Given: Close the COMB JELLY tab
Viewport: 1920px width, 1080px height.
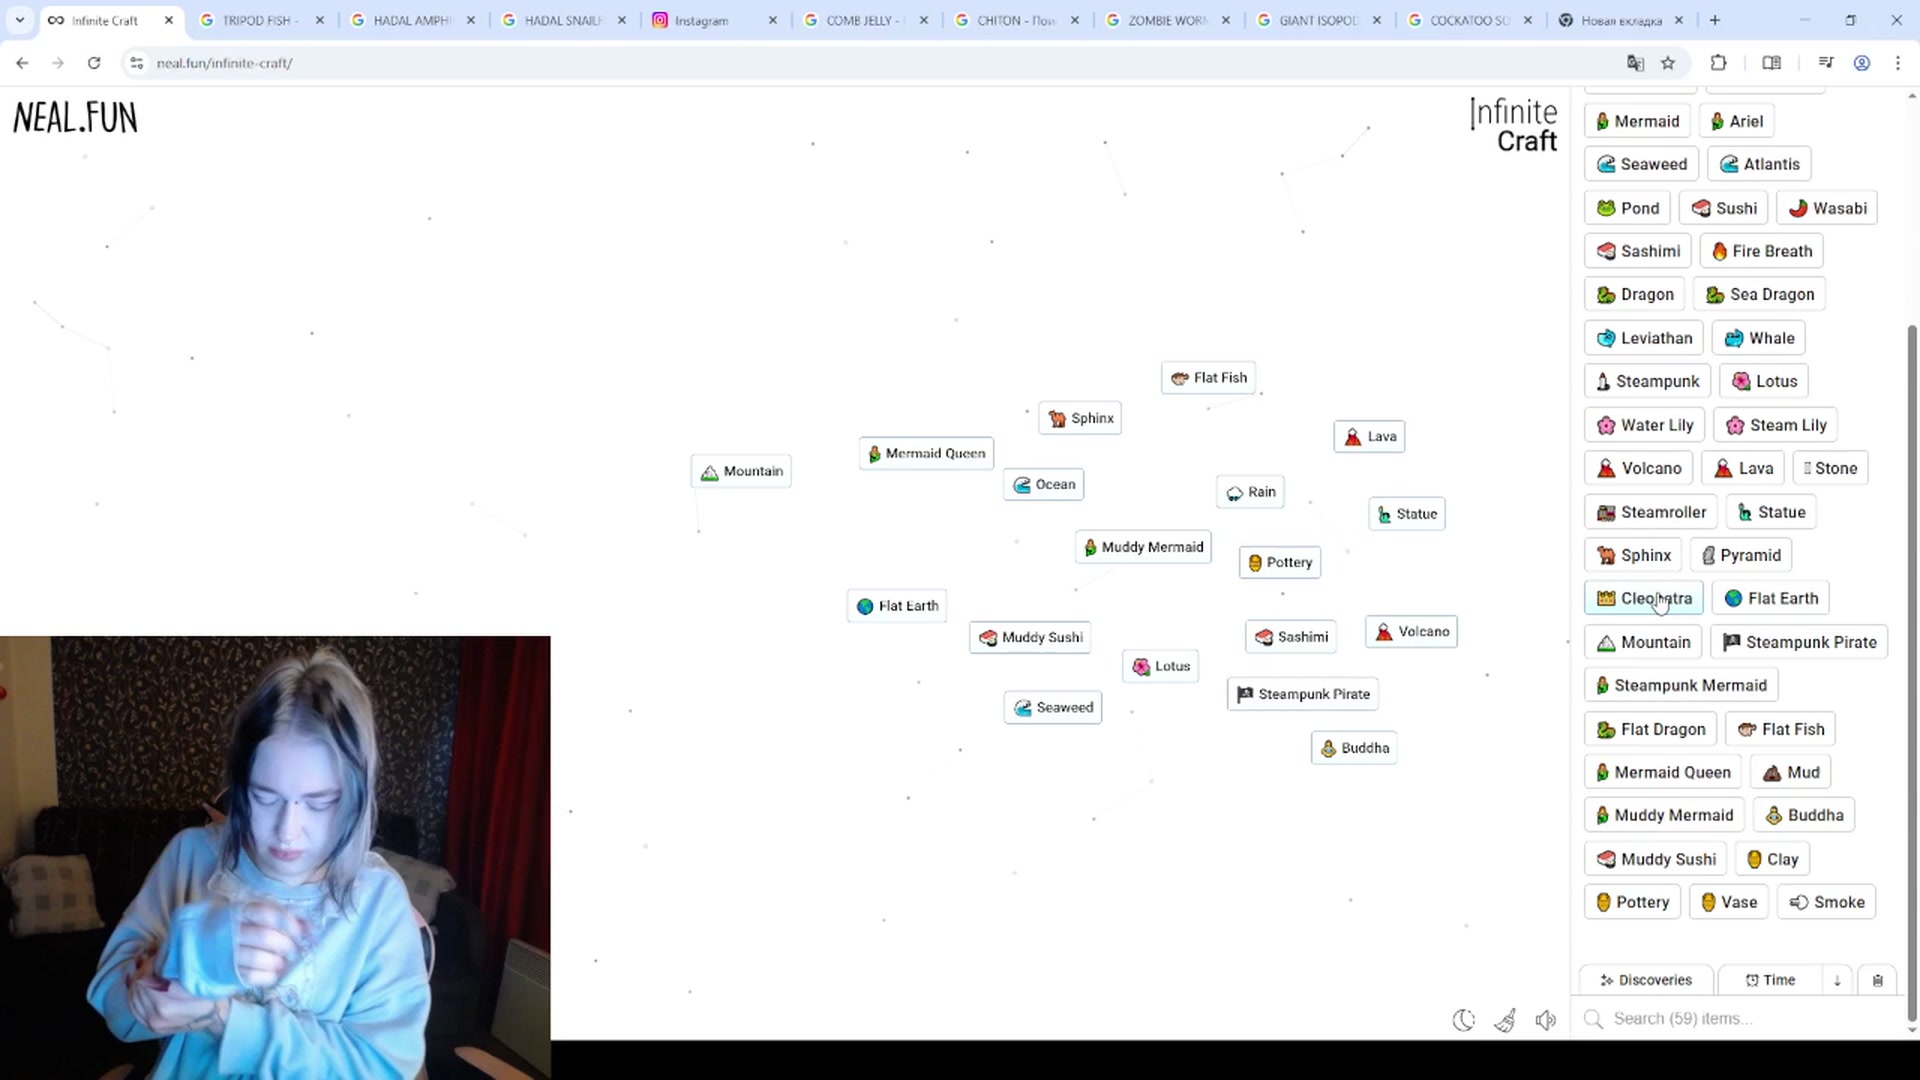Looking at the screenshot, I should pyautogui.click(x=923, y=20).
